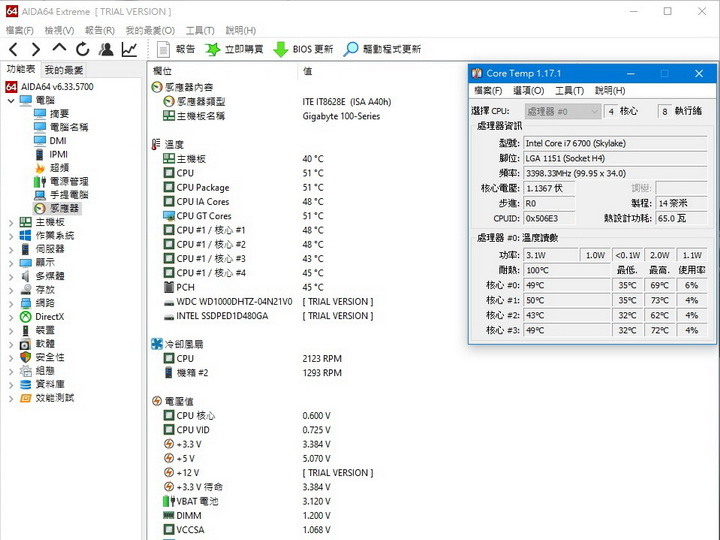The height and width of the screenshot is (540, 720).
Task: Open Core Temp 說明(H) menu
Action: click(x=610, y=90)
